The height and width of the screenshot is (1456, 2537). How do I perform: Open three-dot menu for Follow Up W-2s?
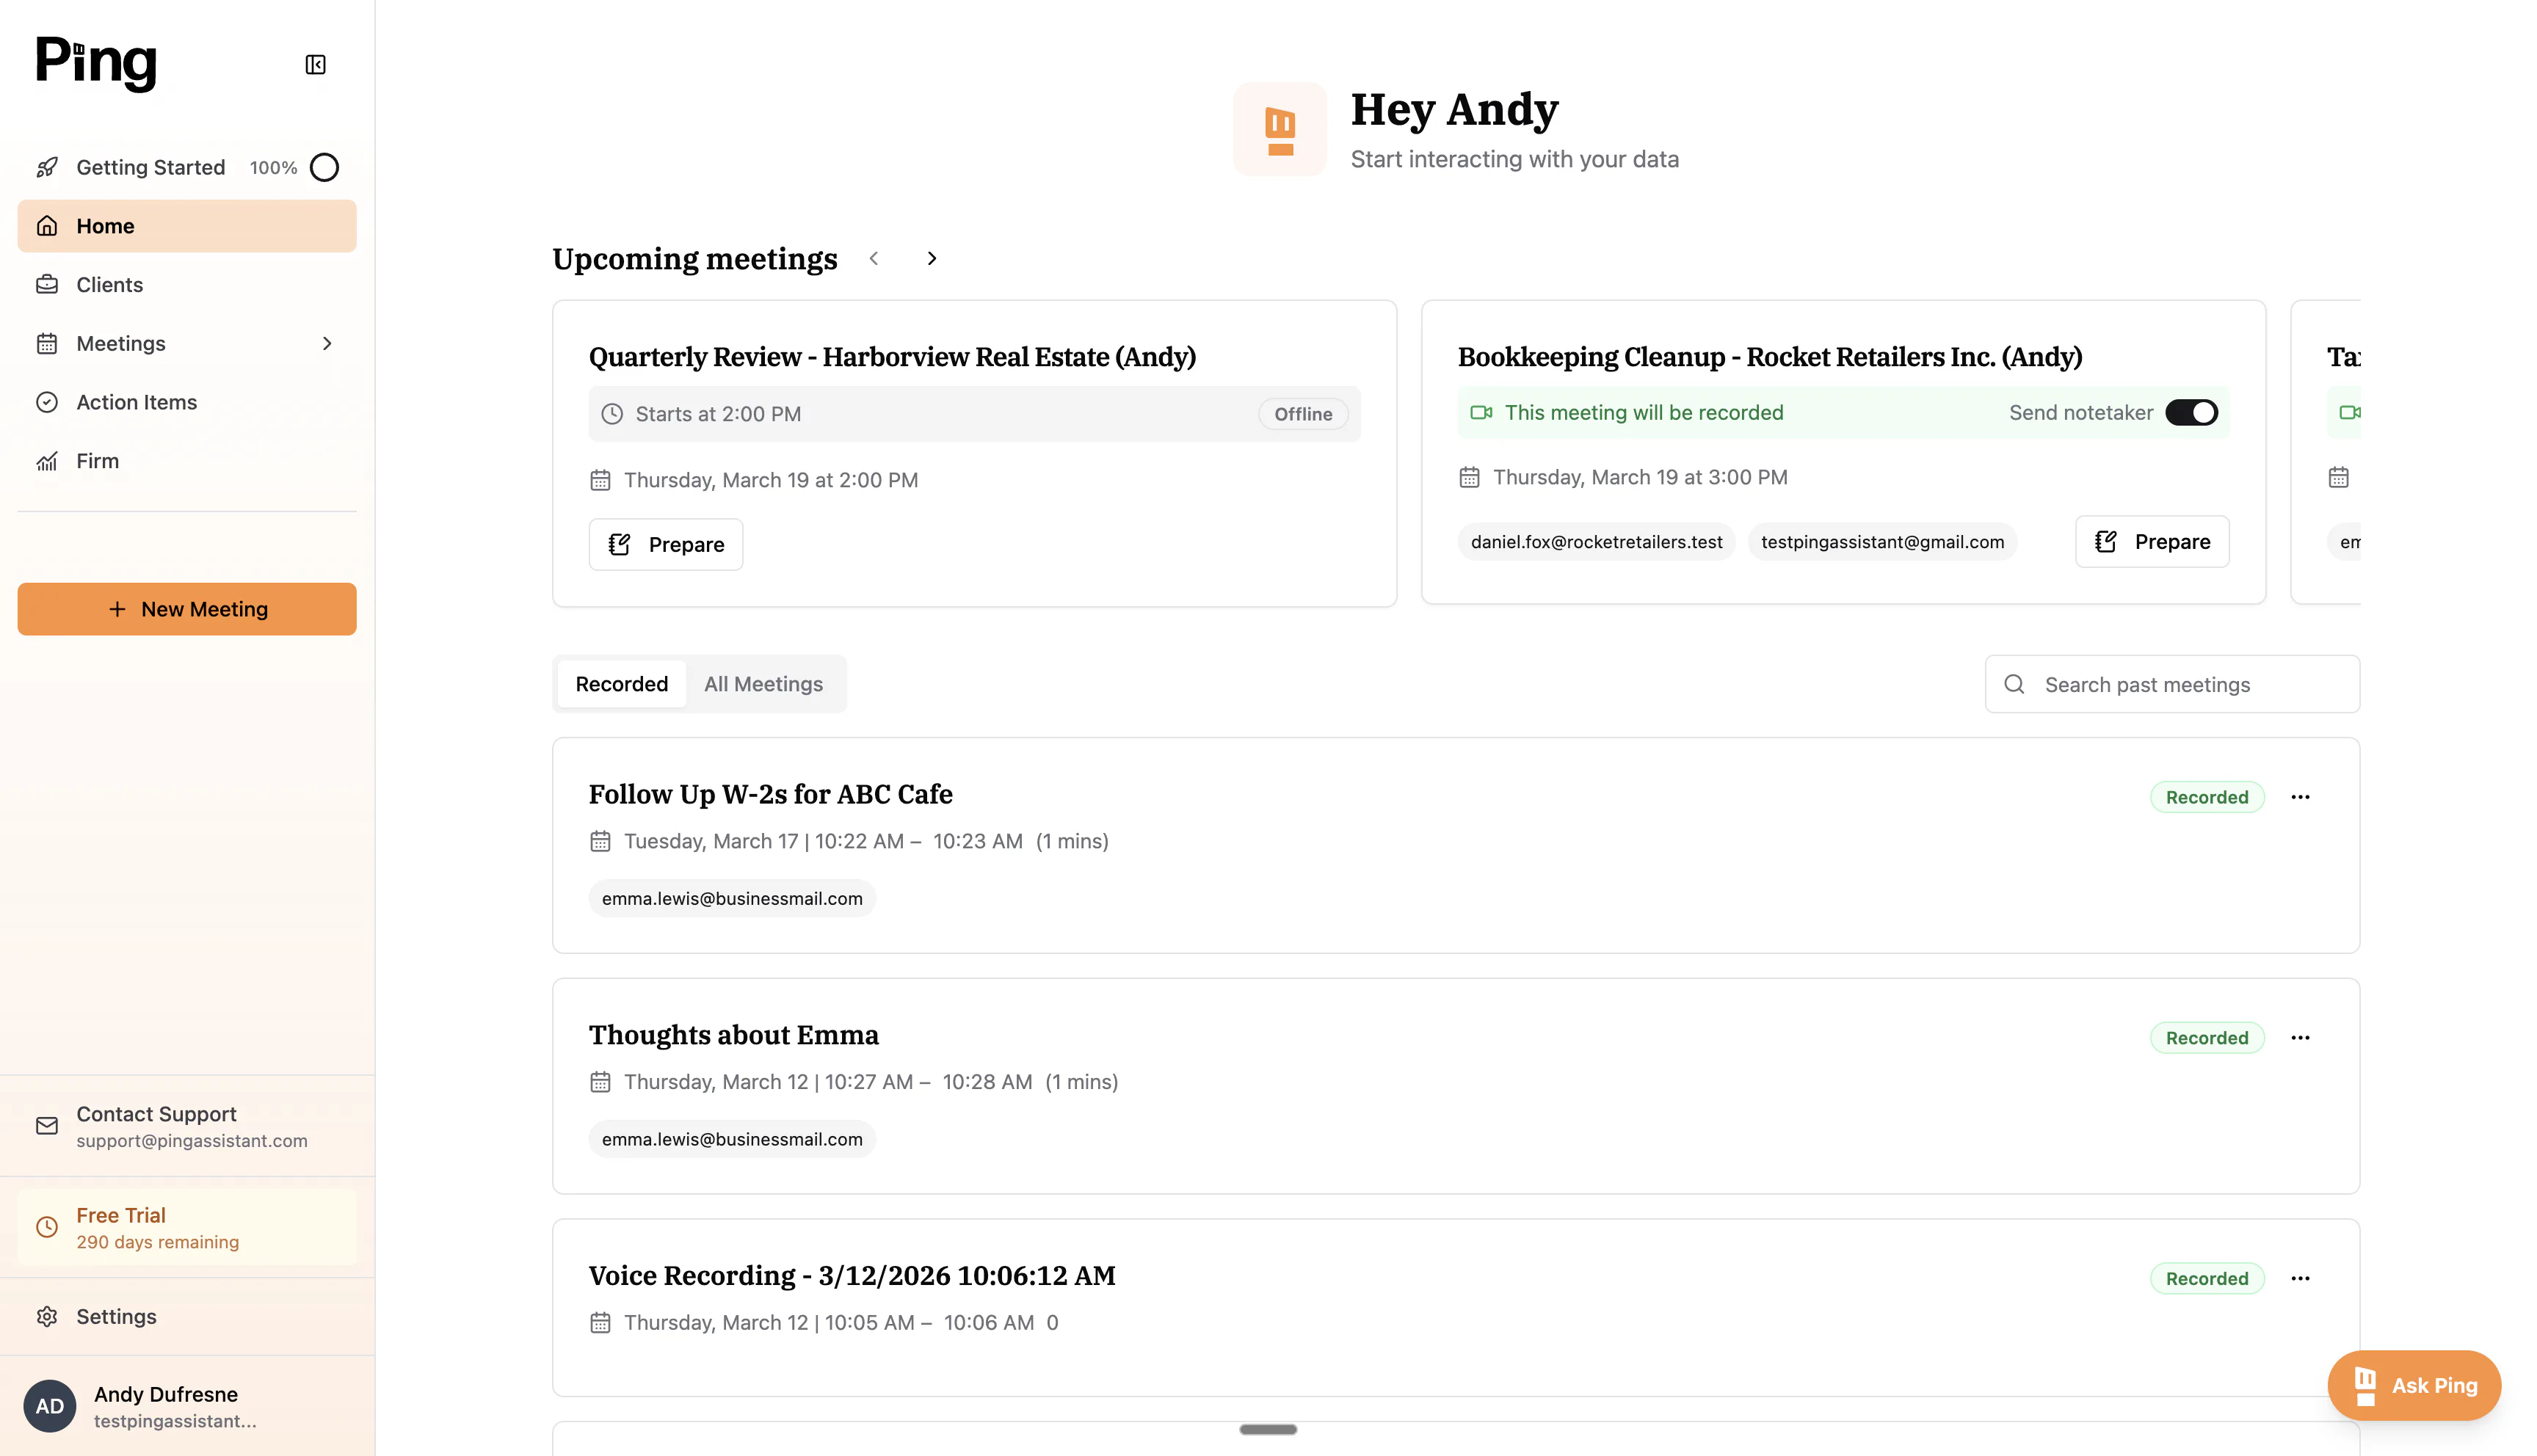coord(2300,797)
